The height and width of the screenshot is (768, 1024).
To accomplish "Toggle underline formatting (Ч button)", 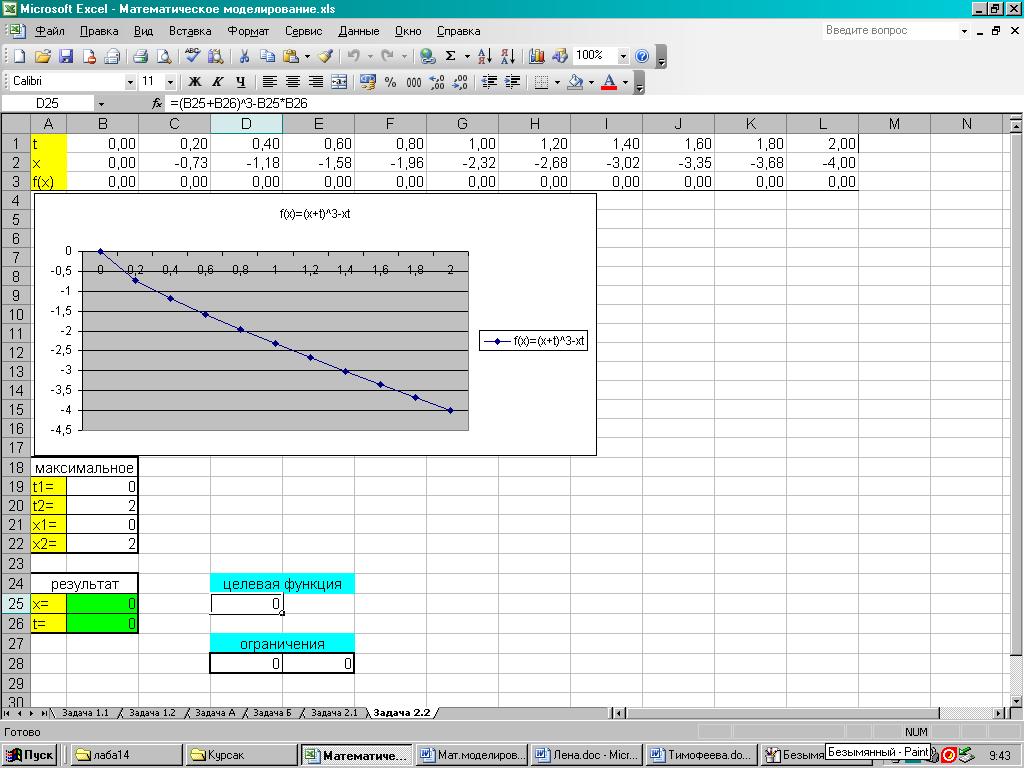I will click(240, 82).
